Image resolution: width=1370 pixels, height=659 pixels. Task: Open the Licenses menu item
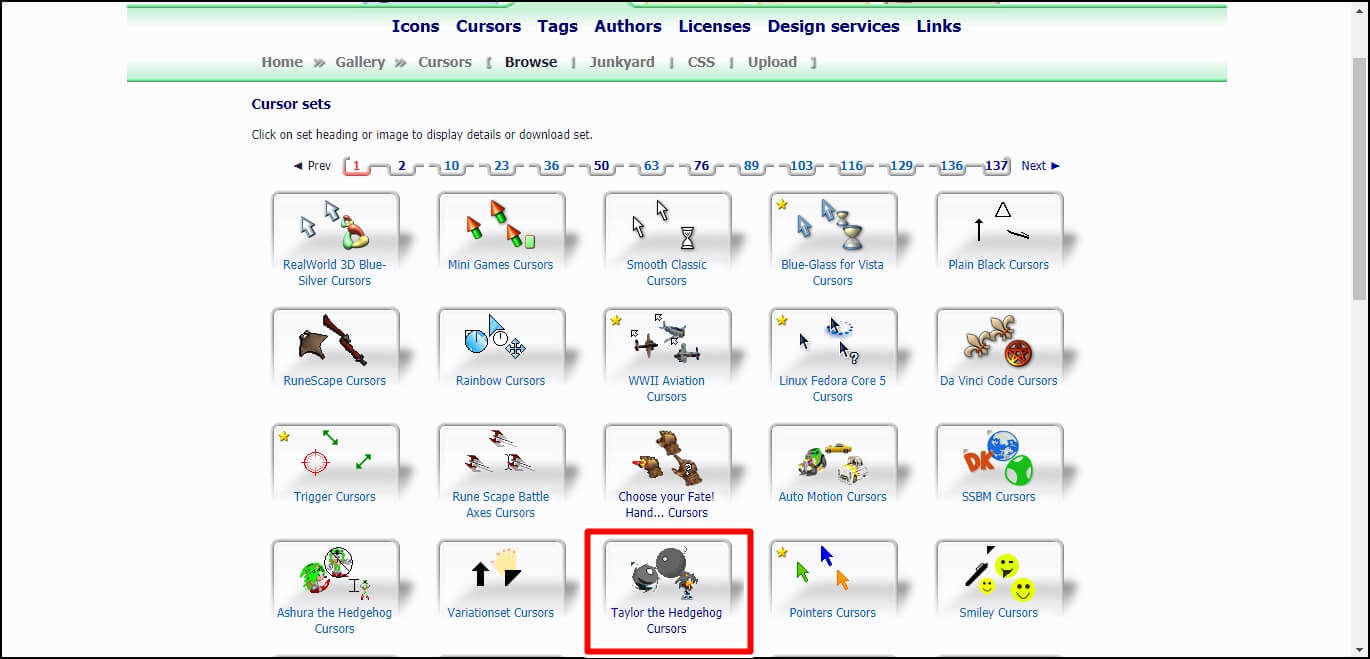[x=715, y=26]
